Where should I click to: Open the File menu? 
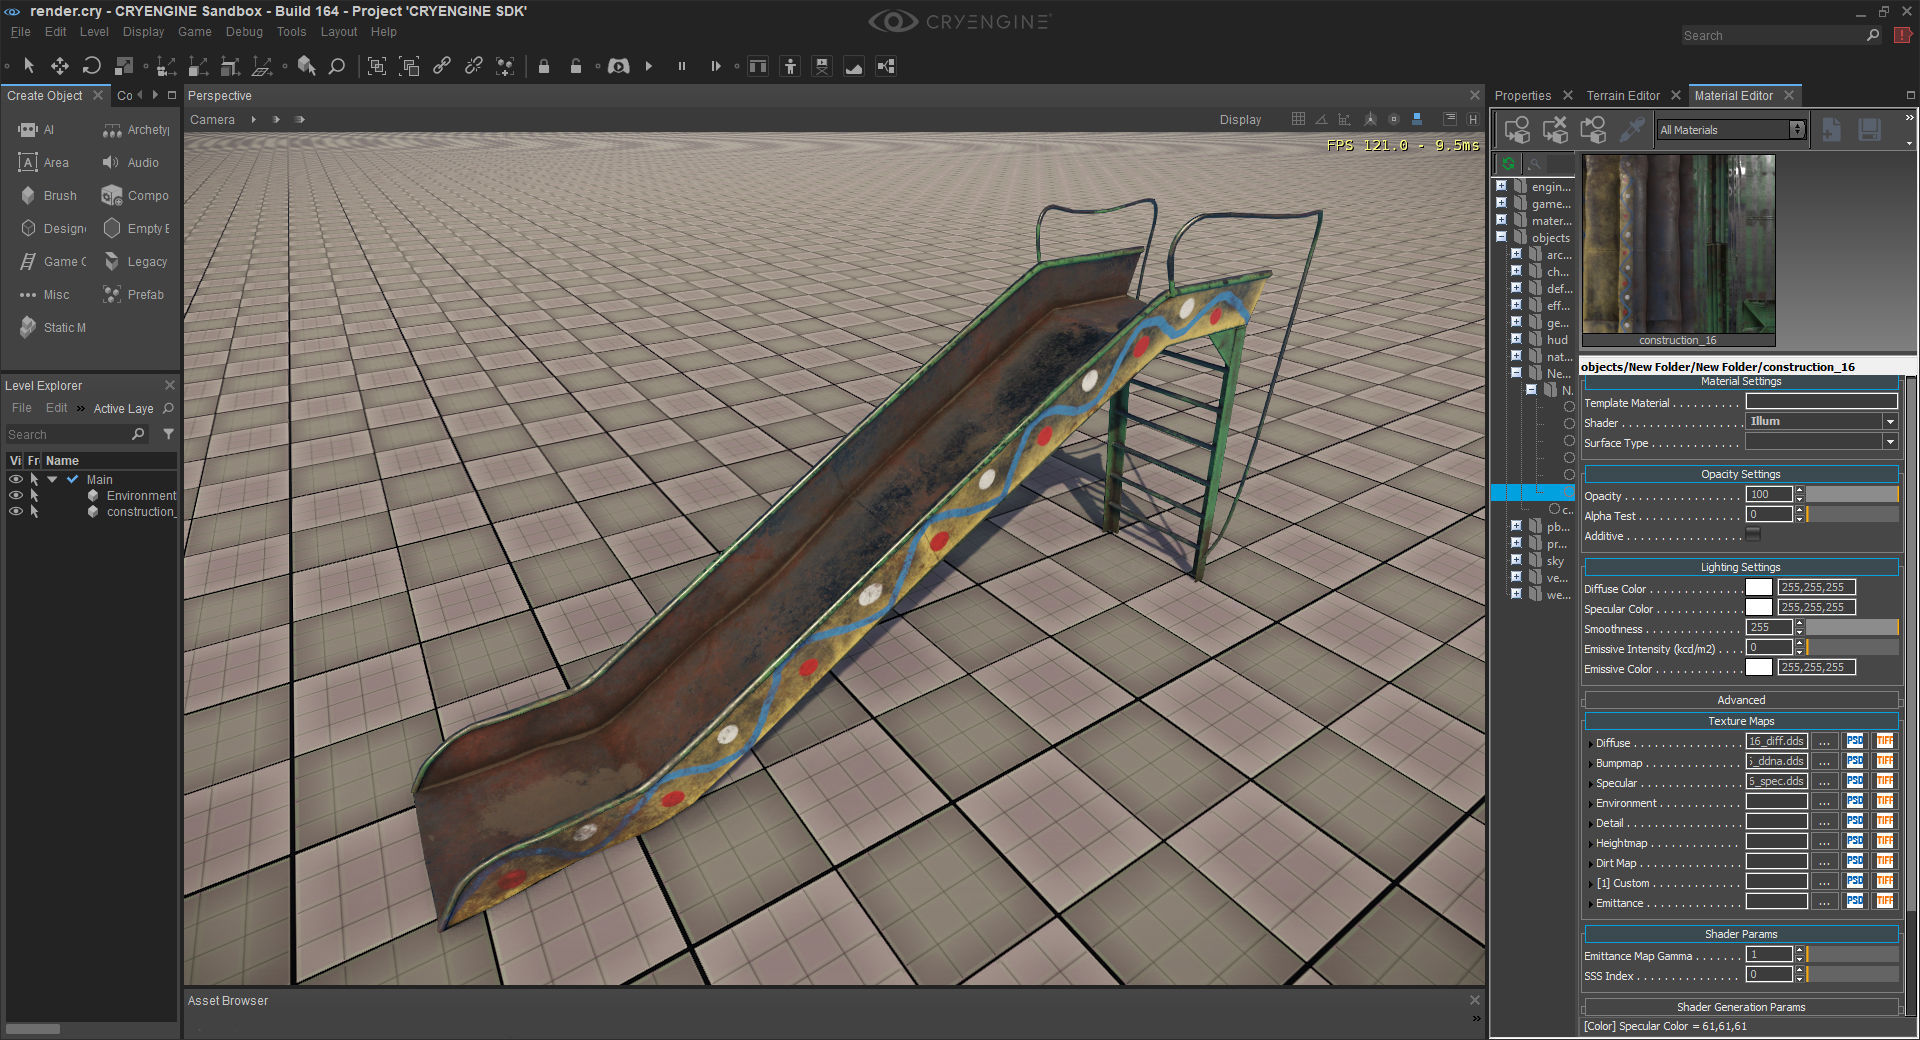point(20,32)
